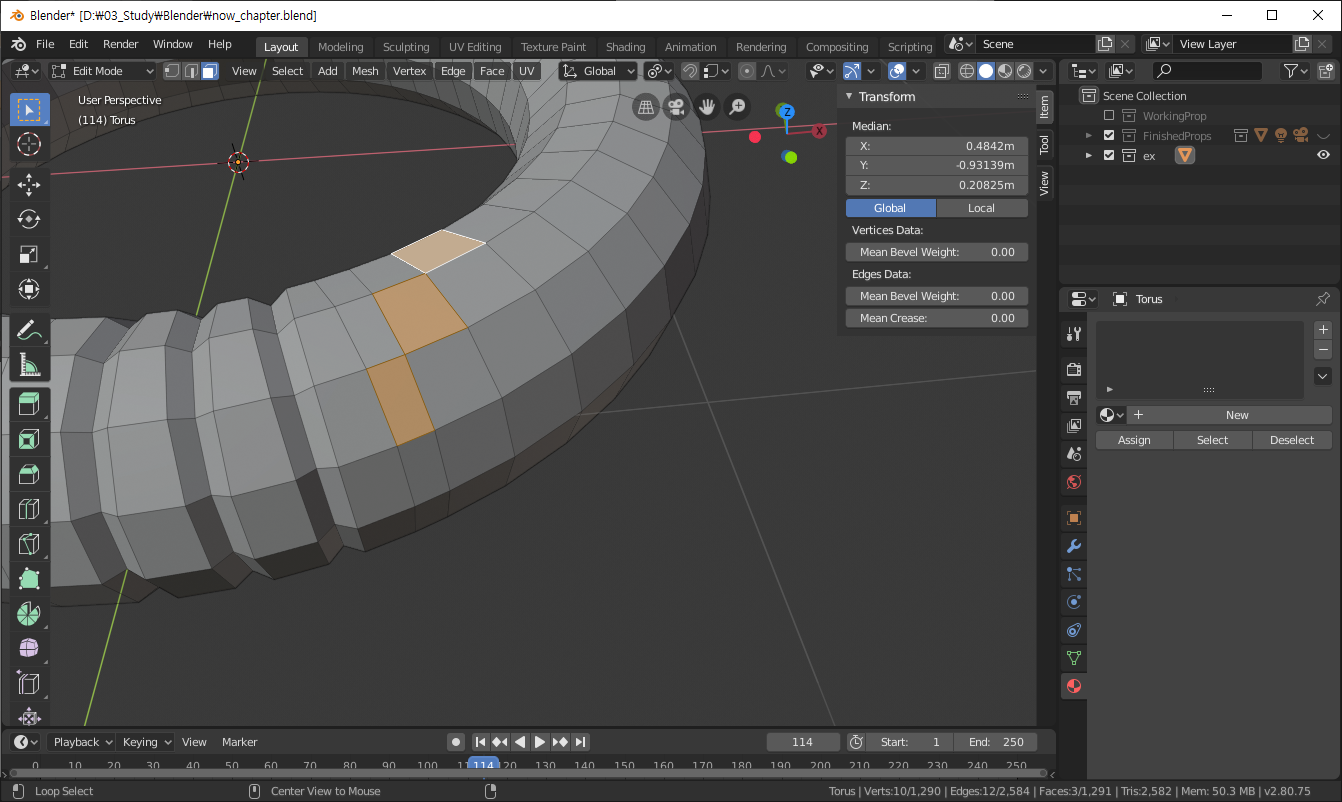Pick the Scale tool
Viewport: 1342px width, 802px height.
(x=29, y=254)
